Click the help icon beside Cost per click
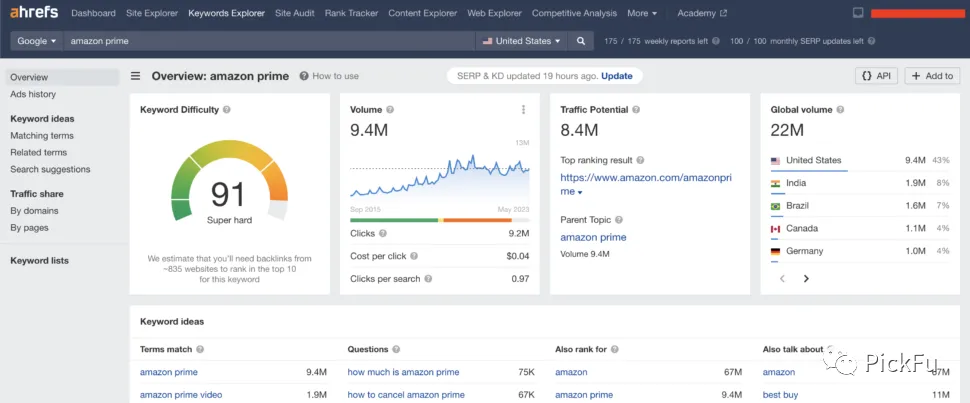 pos(414,256)
